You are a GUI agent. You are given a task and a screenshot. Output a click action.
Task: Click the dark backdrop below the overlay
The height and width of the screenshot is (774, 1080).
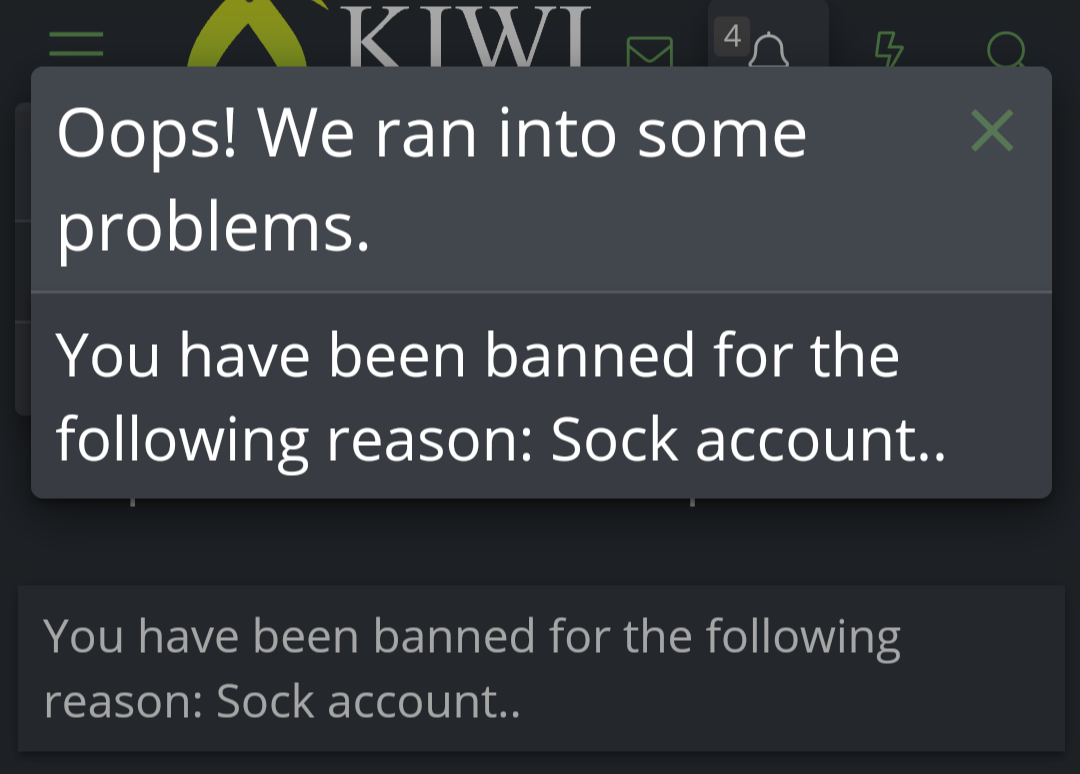pos(540,542)
